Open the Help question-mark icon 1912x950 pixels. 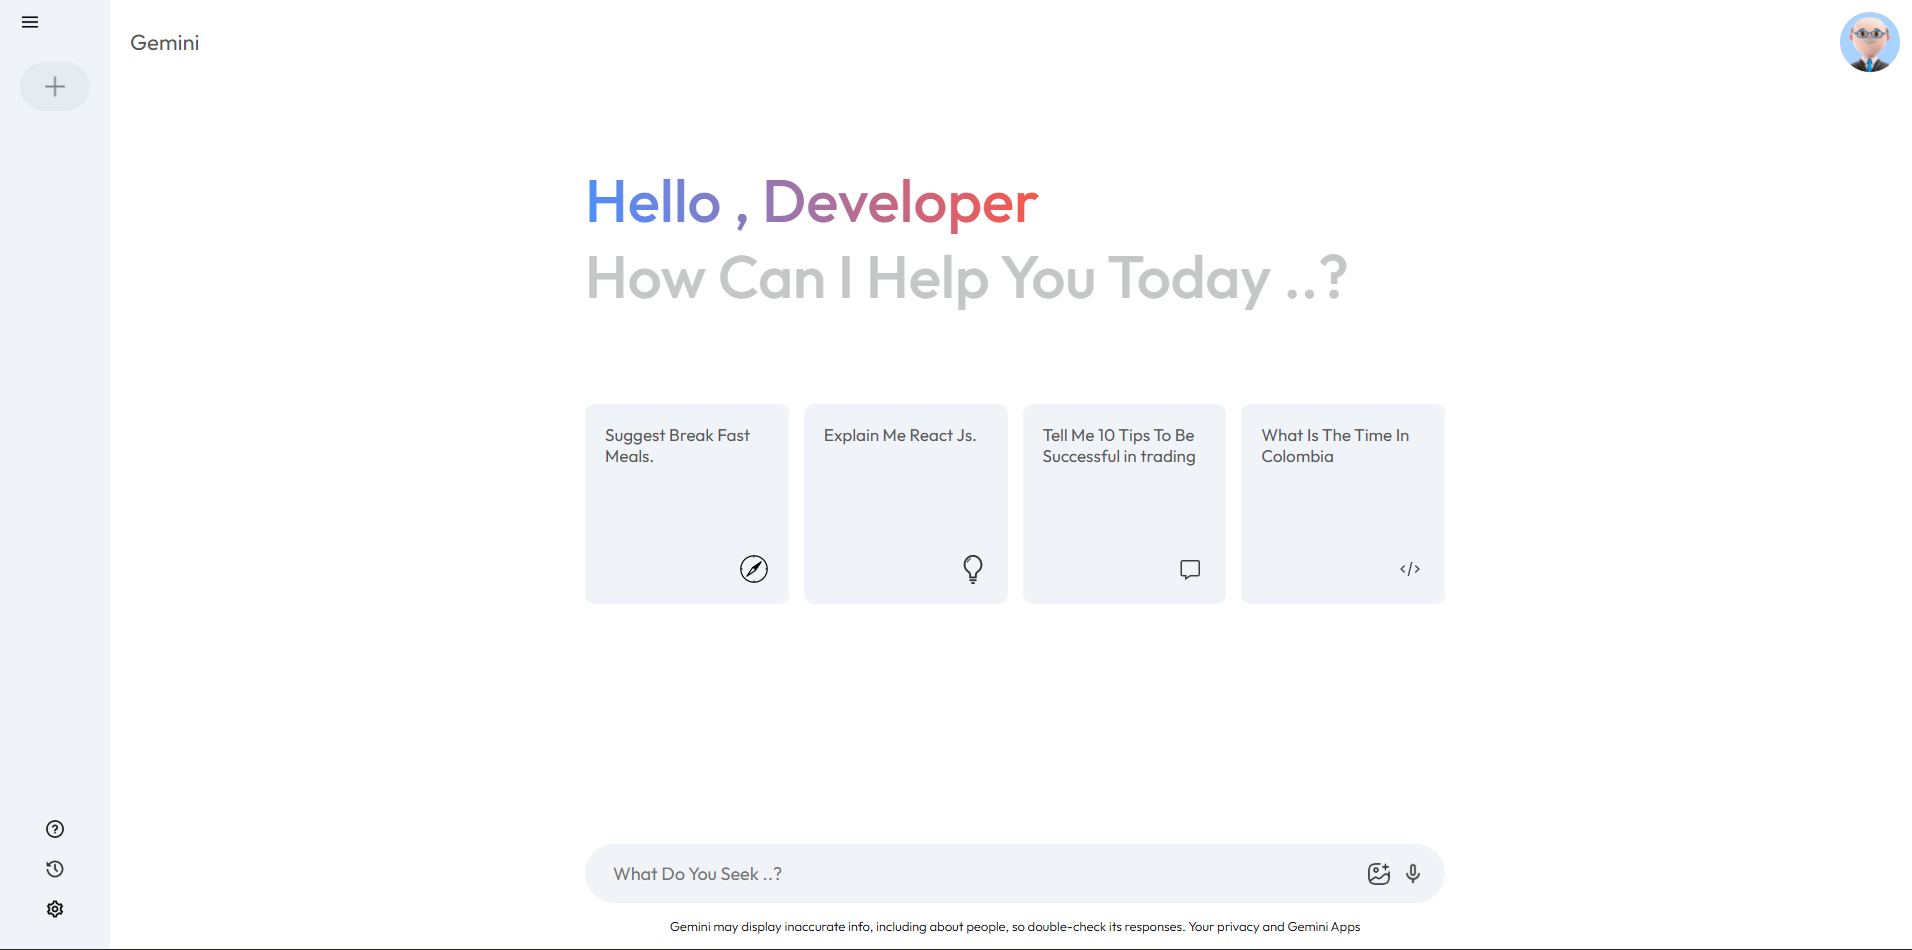(55, 829)
